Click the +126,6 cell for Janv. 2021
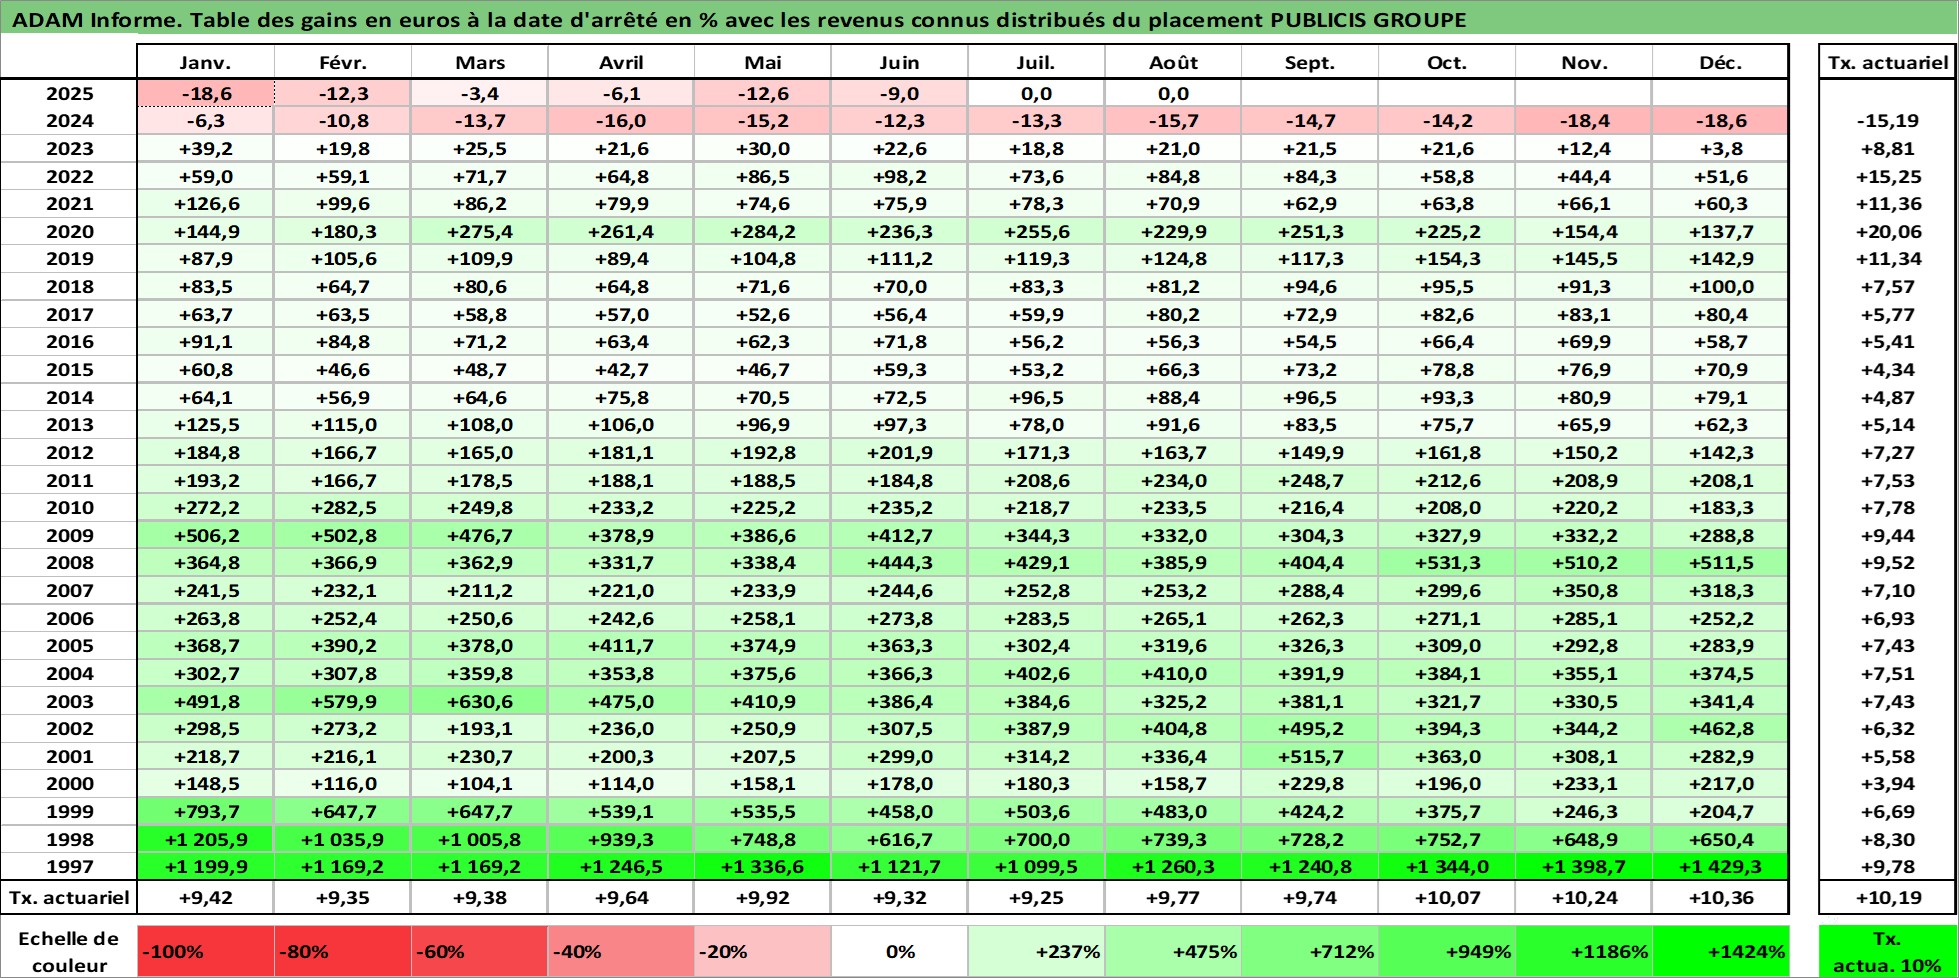Image resolution: width=1959 pixels, height=978 pixels. pyautogui.click(x=205, y=204)
